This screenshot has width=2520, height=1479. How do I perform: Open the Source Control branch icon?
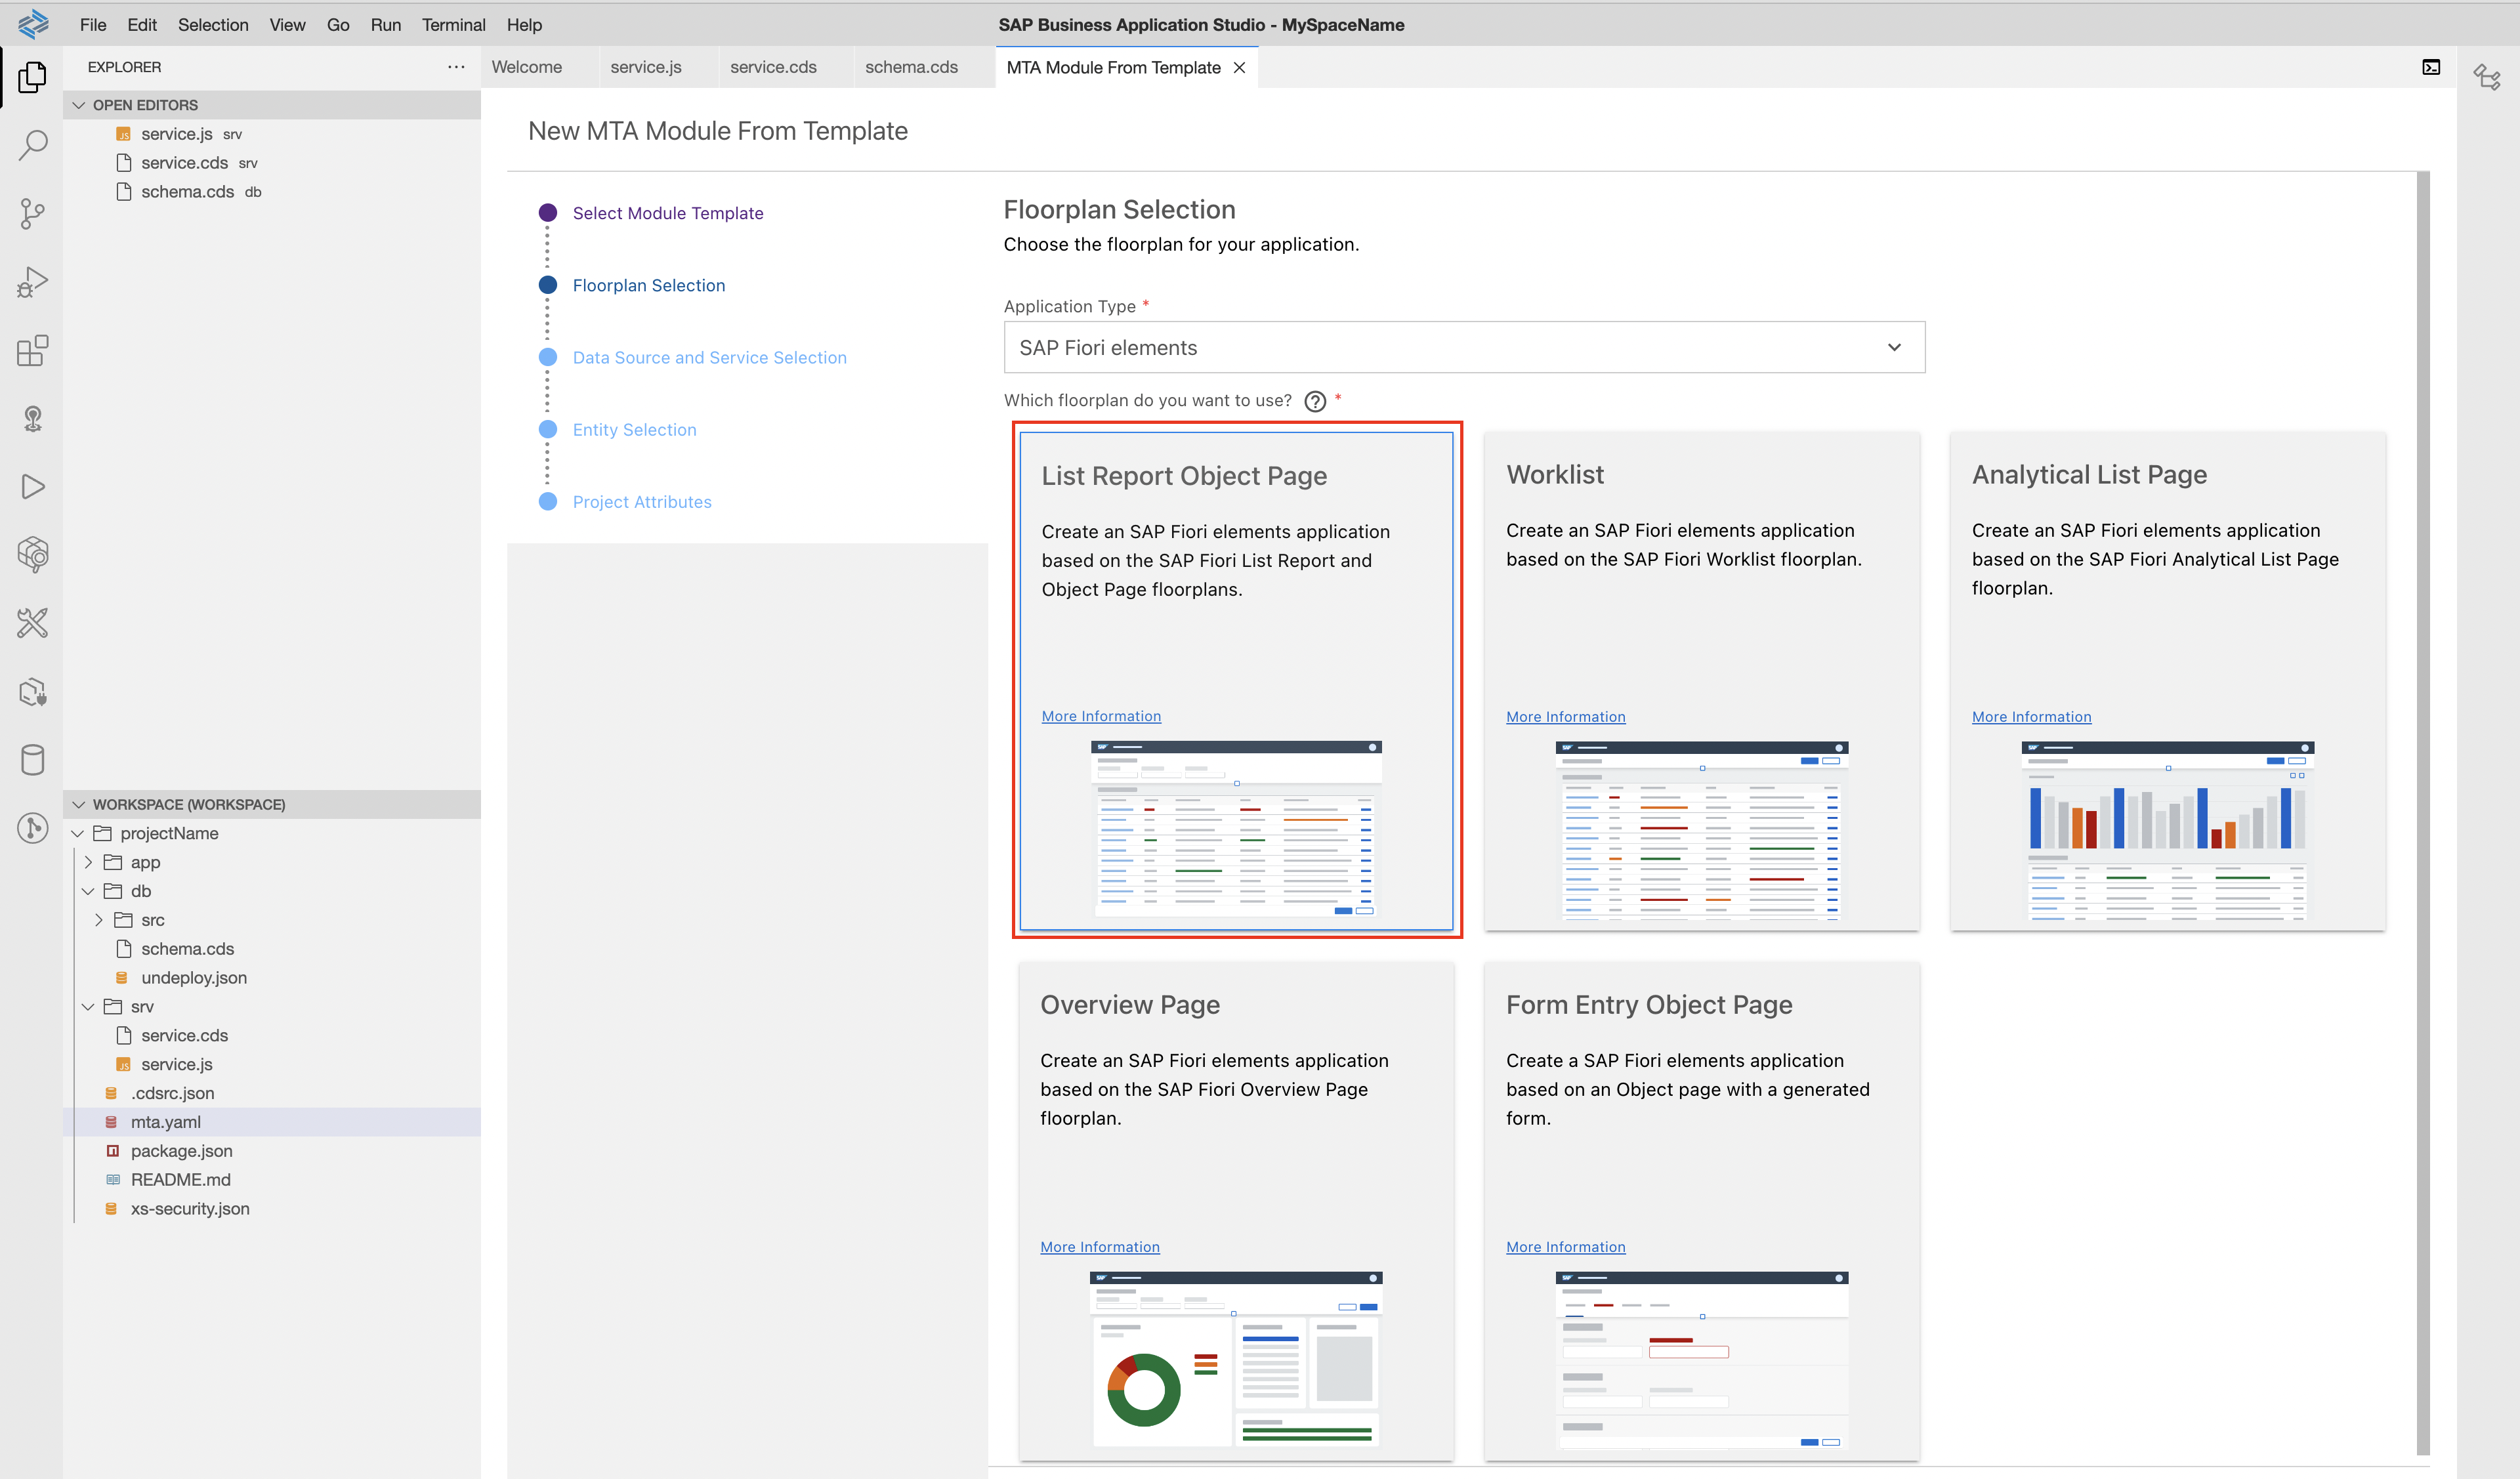tap(32, 213)
